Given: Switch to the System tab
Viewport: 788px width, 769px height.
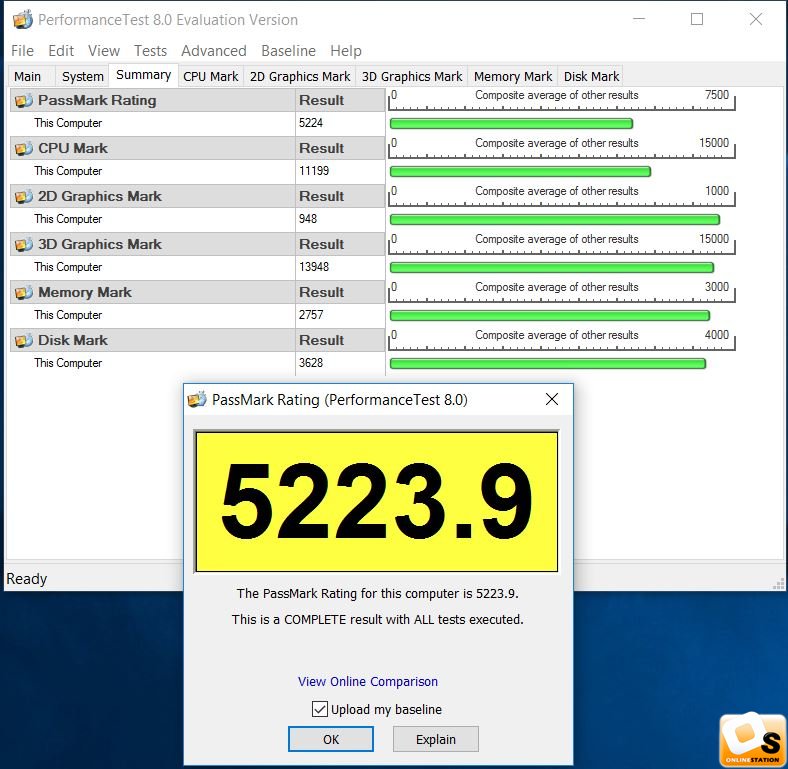Looking at the screenshot, I should (82, 76).
